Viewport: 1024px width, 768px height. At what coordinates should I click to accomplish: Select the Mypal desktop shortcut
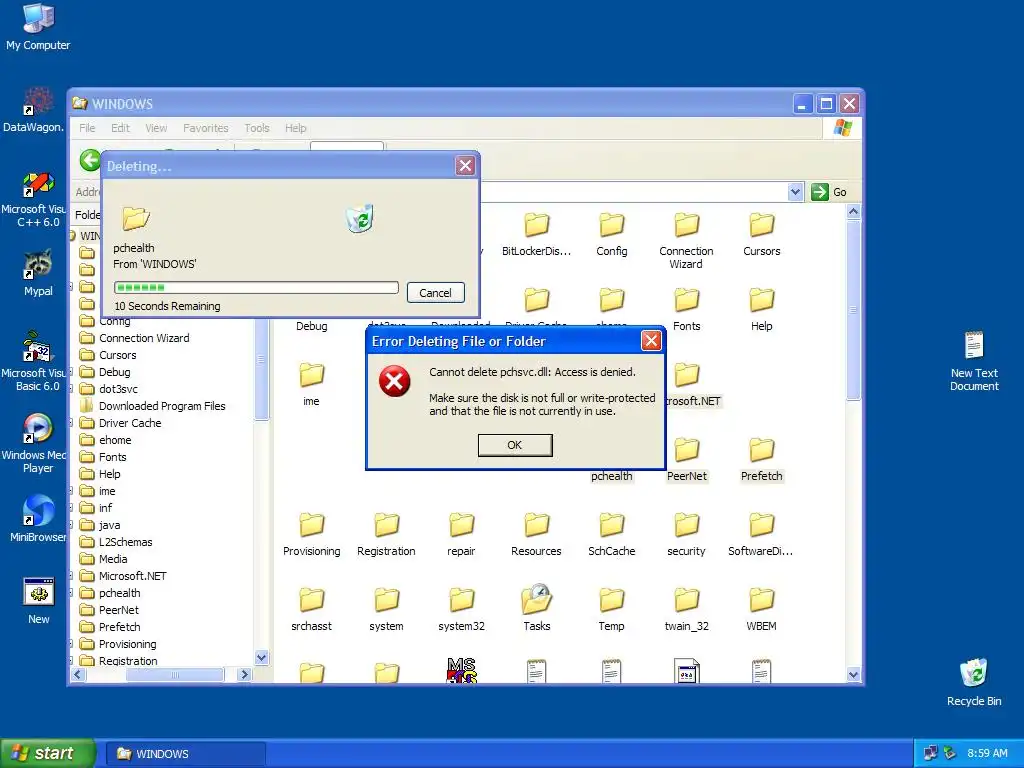[x=38, y=273]
